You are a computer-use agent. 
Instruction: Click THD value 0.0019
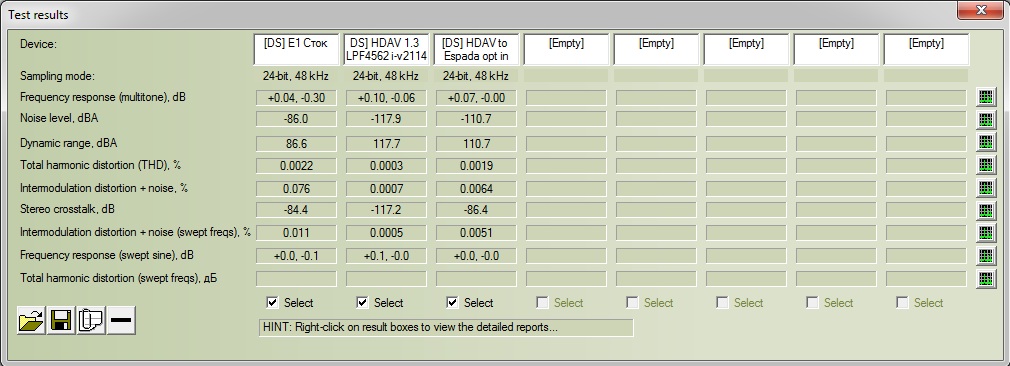coord(476,166)
